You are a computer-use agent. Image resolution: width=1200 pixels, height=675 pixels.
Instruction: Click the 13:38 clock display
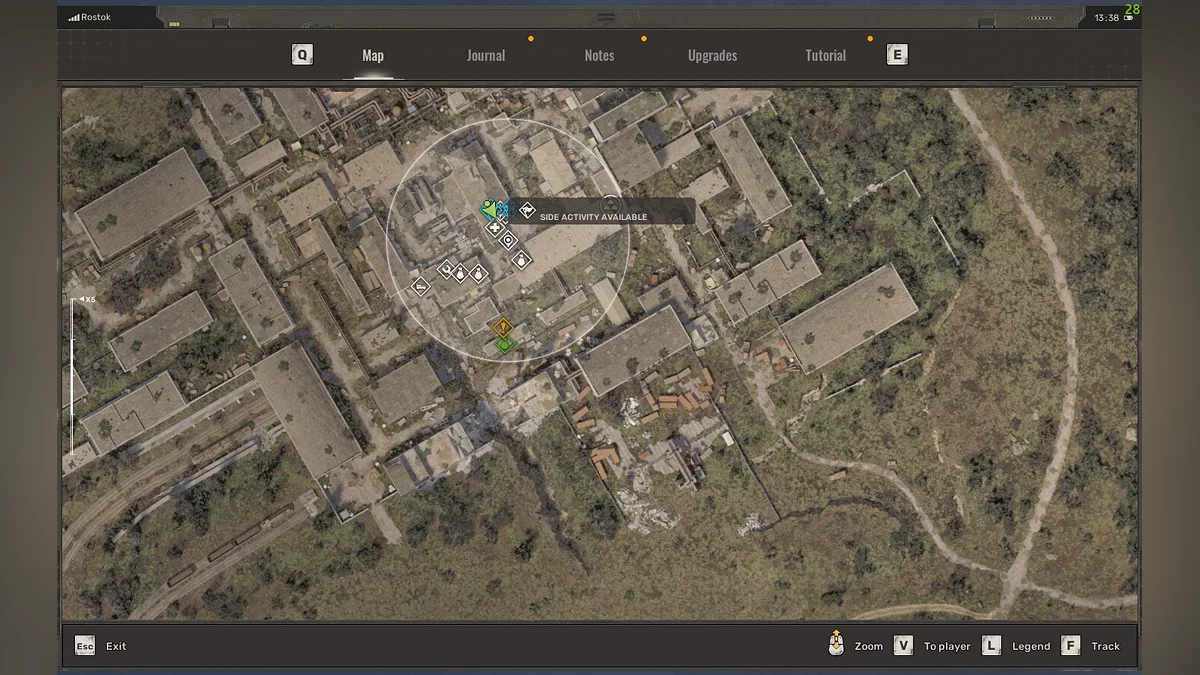pos(1107,17)
